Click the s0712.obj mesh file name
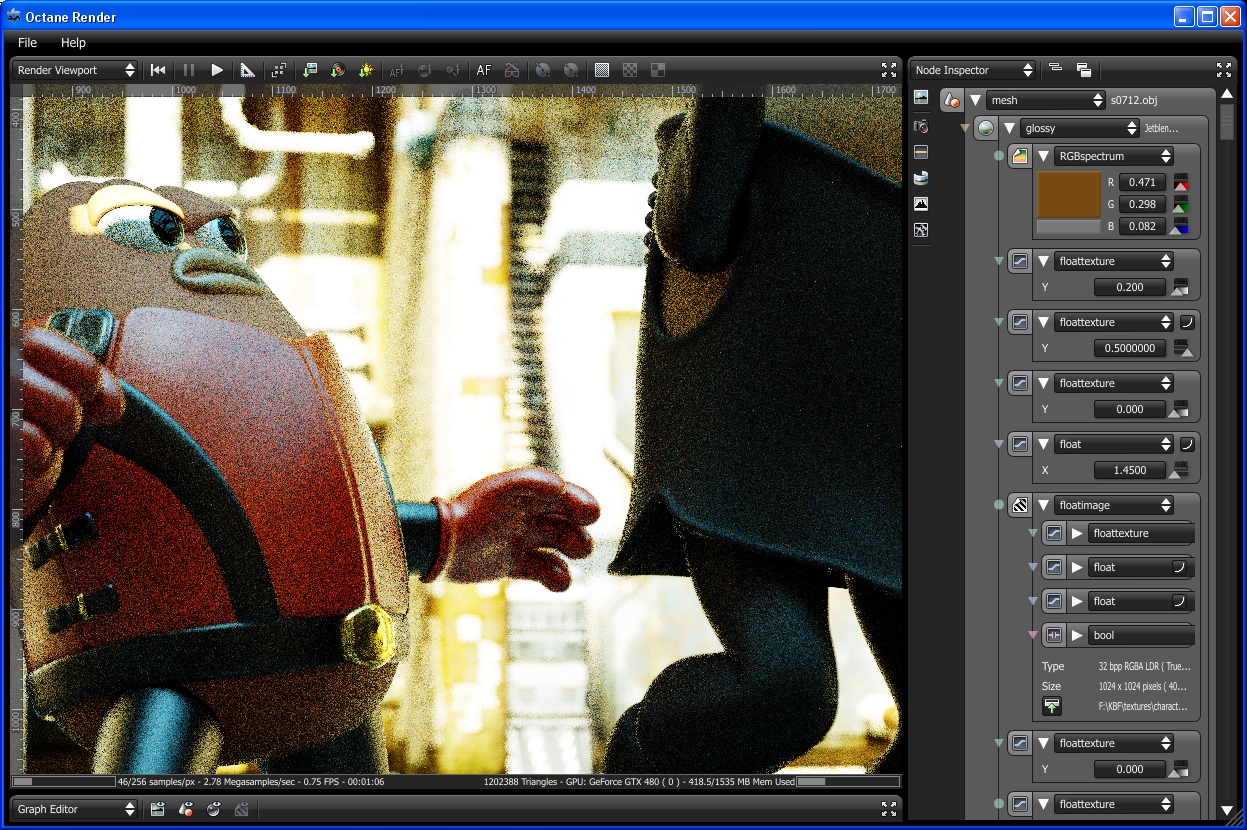 click(x=1134, y=100)
